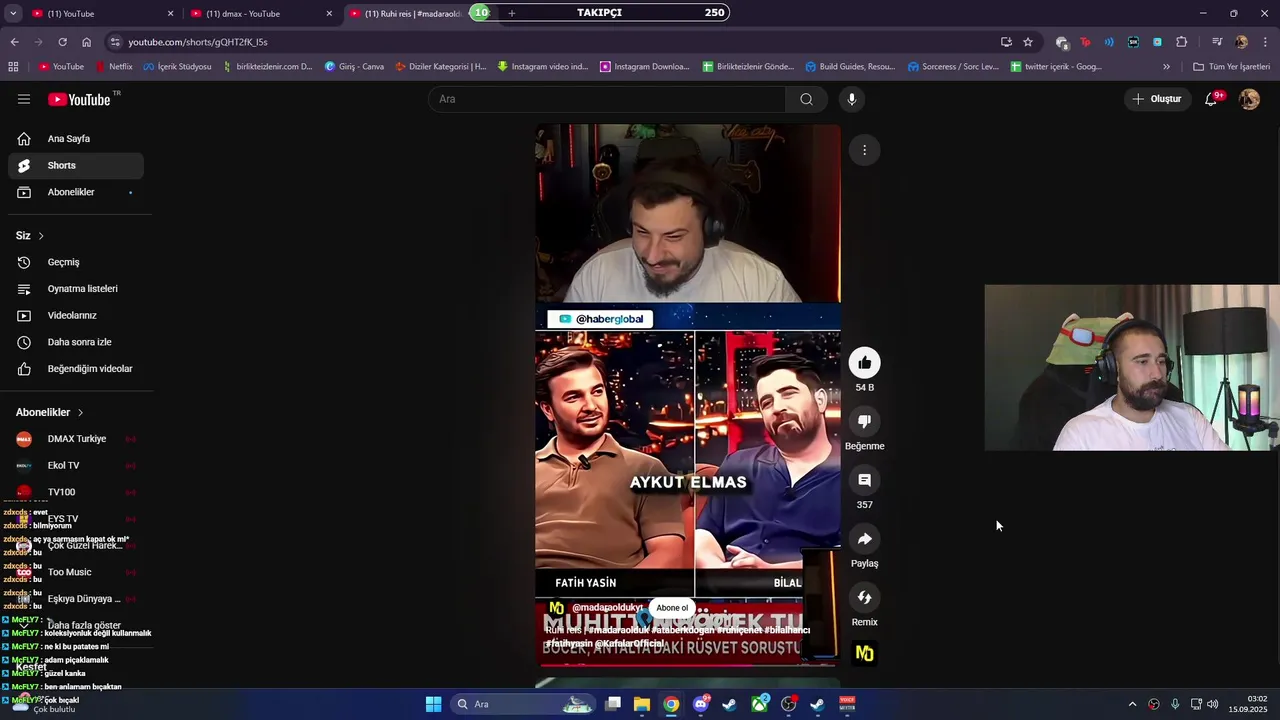The height and width of the screenshot is (720, 1280).
Task: Open Oynatma listeleri
Action: click(x=76, y=289)
